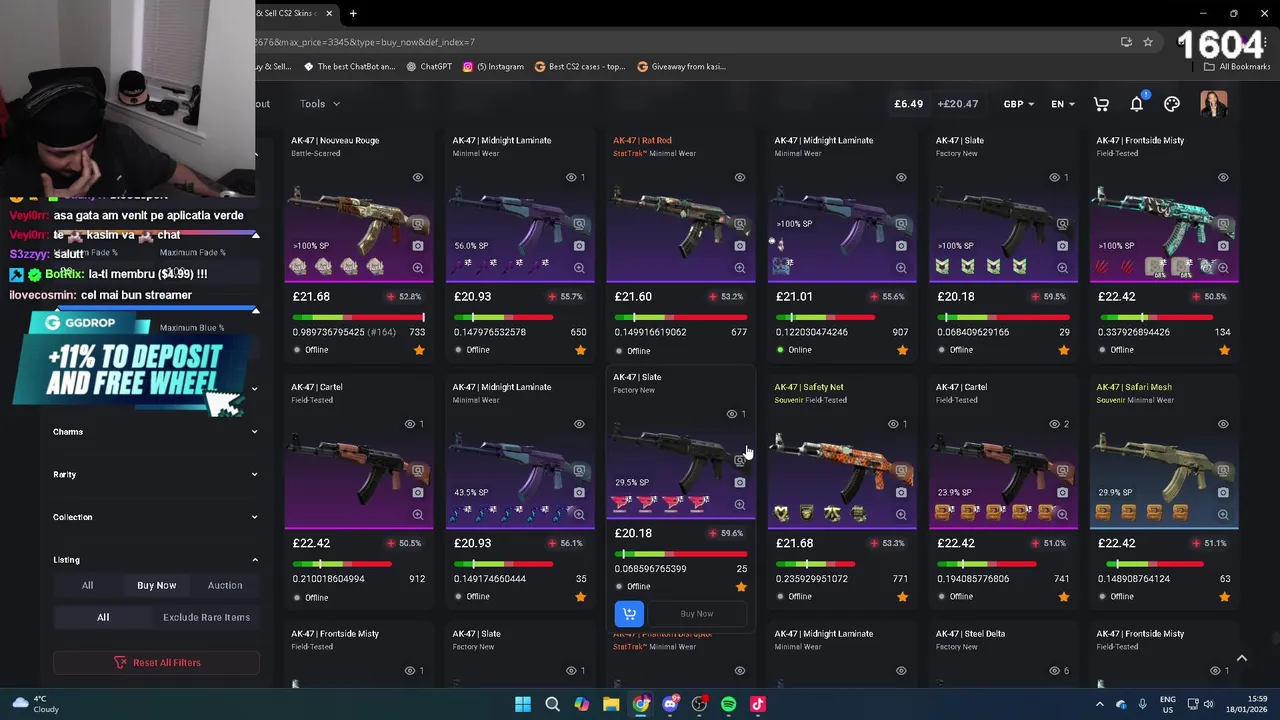Screen dimensions: 1280x720
Task: Expand the Charms filter section
Action: (156, 432)
